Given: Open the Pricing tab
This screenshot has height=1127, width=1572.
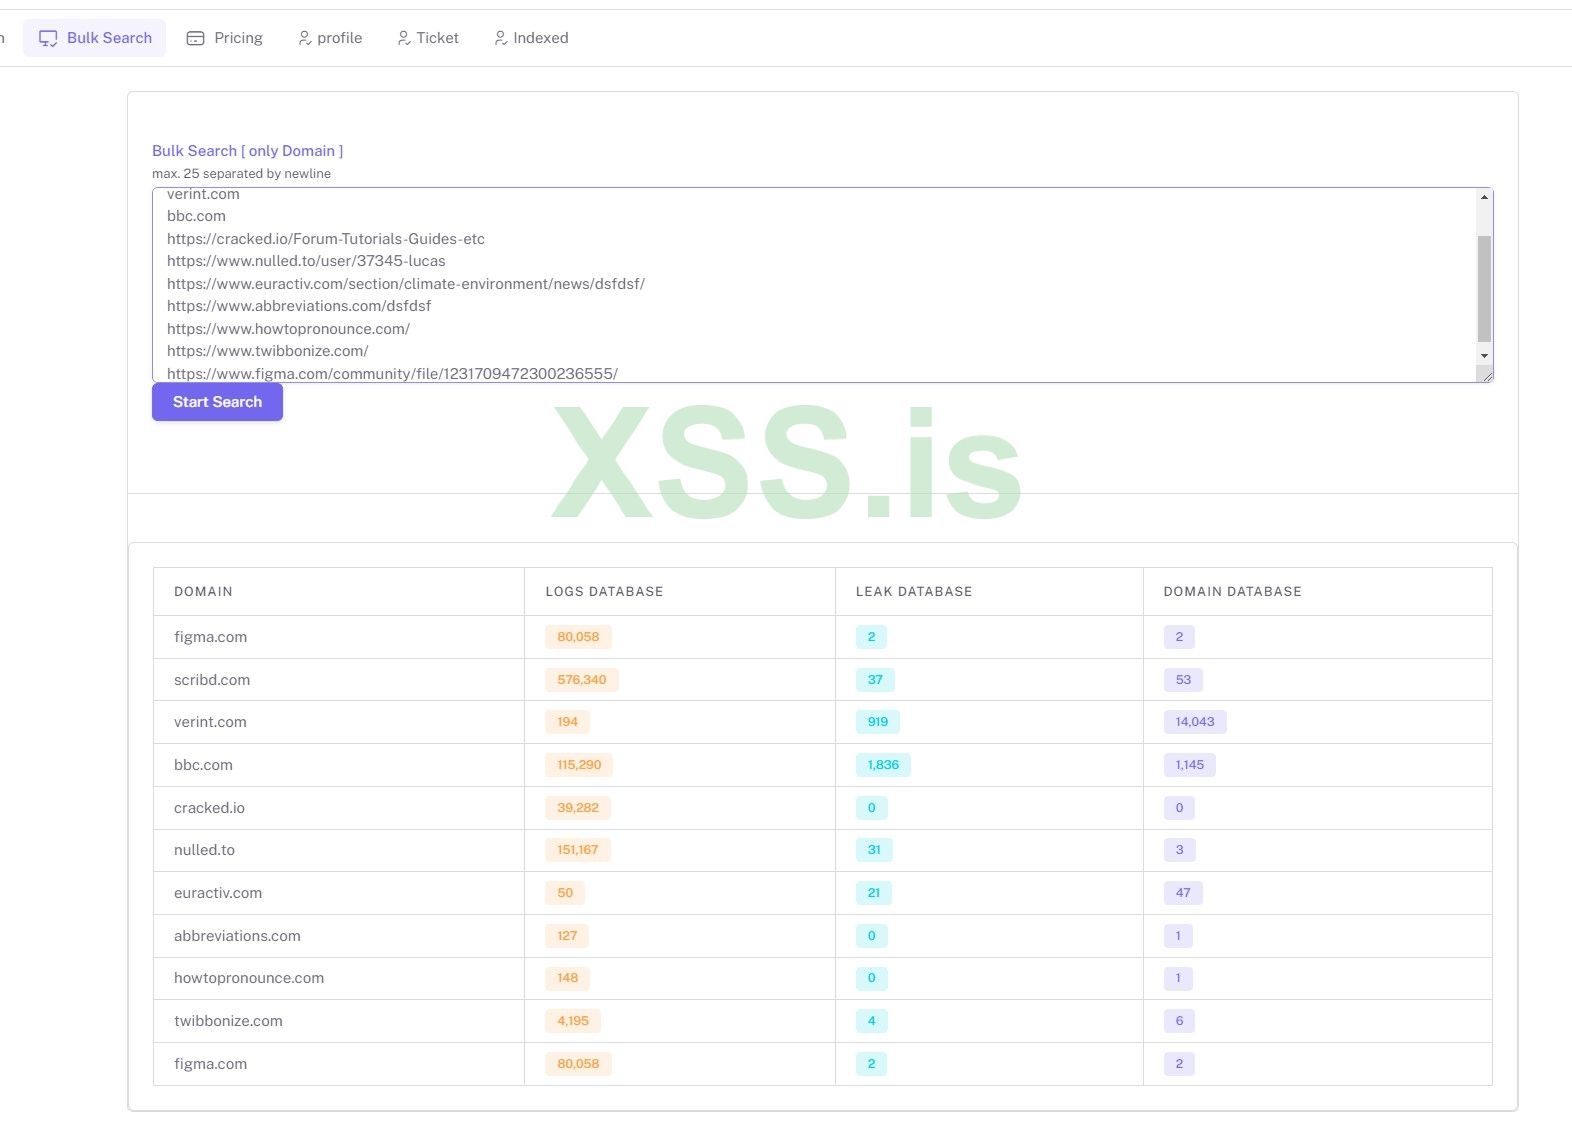Looking at the screenshot, I should click(225, 38).
